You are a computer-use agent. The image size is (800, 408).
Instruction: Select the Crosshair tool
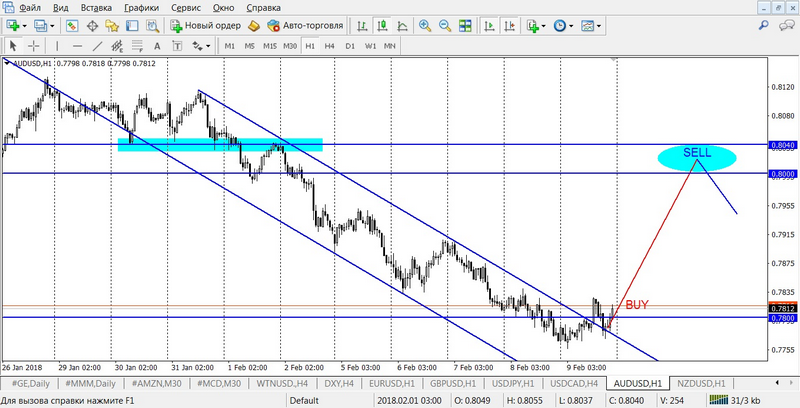tap(34, 46)
